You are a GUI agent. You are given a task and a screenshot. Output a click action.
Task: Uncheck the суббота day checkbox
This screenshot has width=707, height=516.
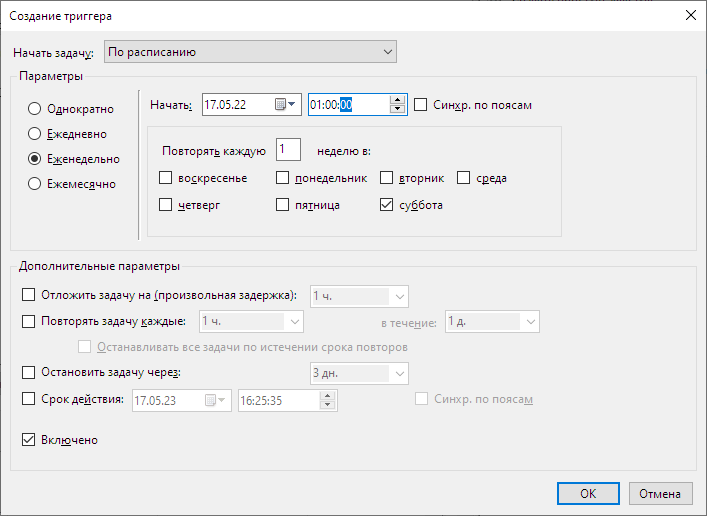click(386, 205)
